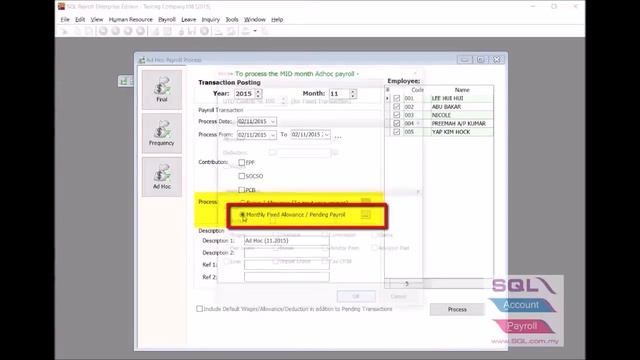Enable Include Default Wages/Allowance/Deduction checkbox
Screen dimensions: 640x360
[x=199, y=309]
